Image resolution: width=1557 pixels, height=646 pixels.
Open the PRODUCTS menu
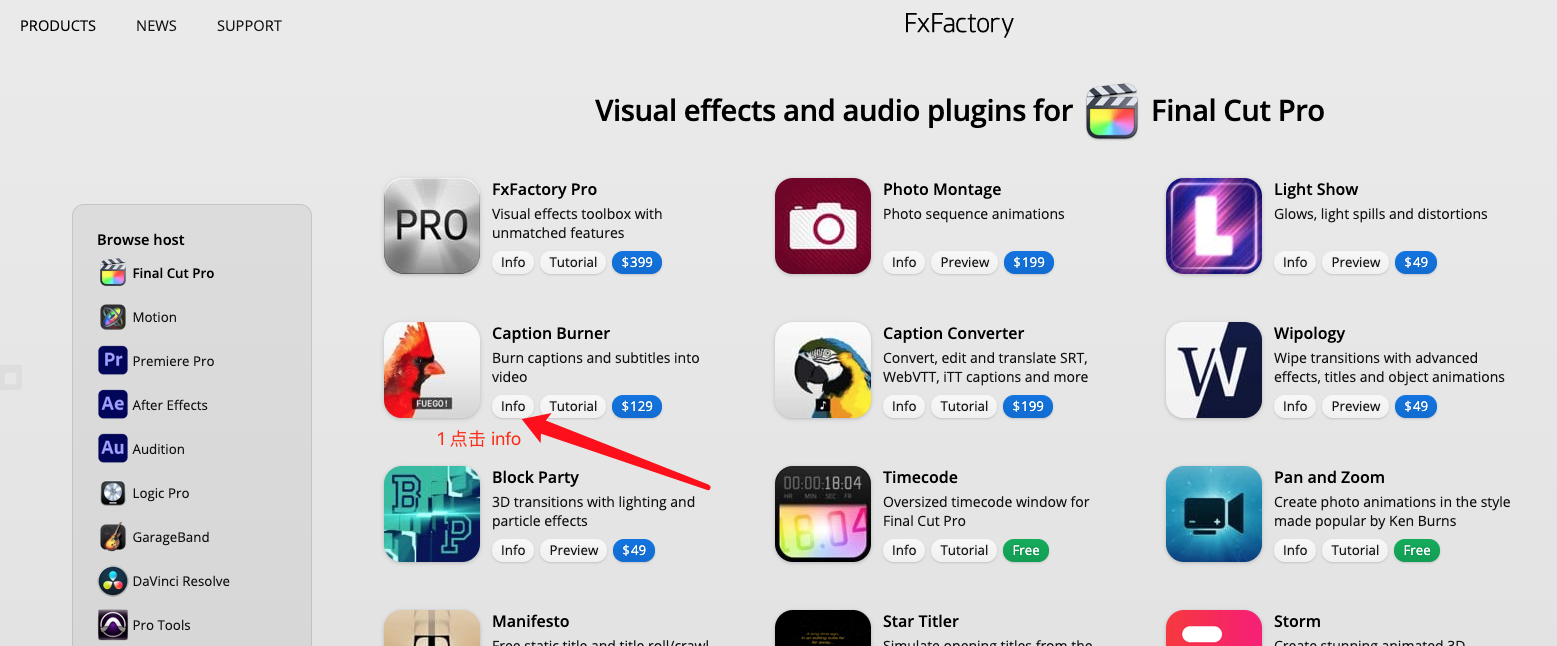(x=58, y=26)
